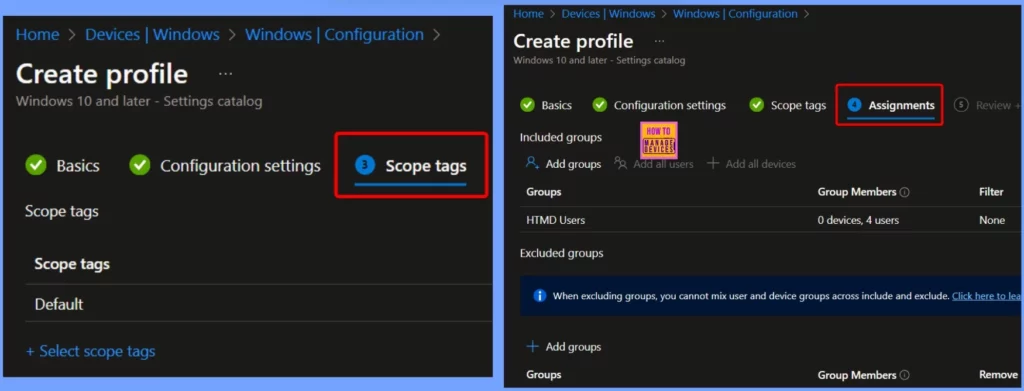Open the ellipsis menu beside Create profile, left panel
The image size is (1024, 391).
pyautogui.click(x=225, y=74)
